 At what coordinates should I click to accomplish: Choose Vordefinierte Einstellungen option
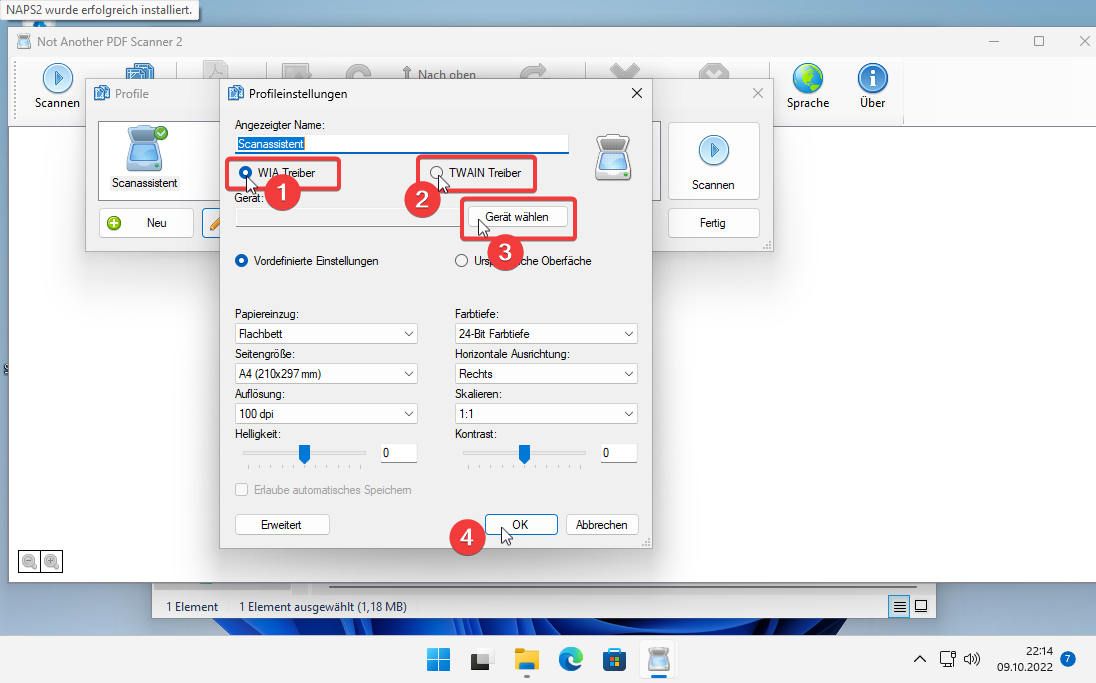(242, 261)
